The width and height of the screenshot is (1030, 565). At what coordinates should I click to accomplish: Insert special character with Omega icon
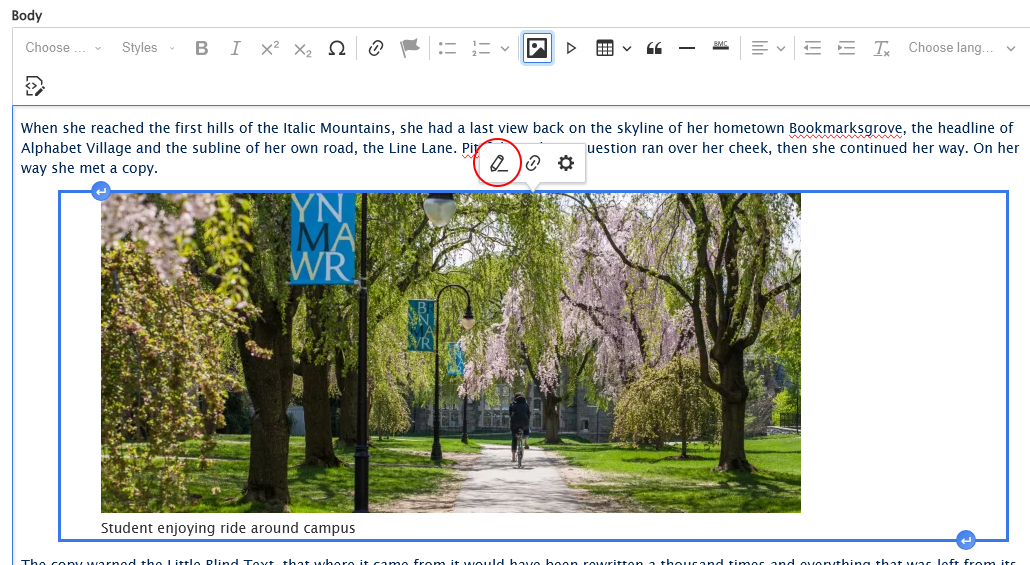pos(336,48)
